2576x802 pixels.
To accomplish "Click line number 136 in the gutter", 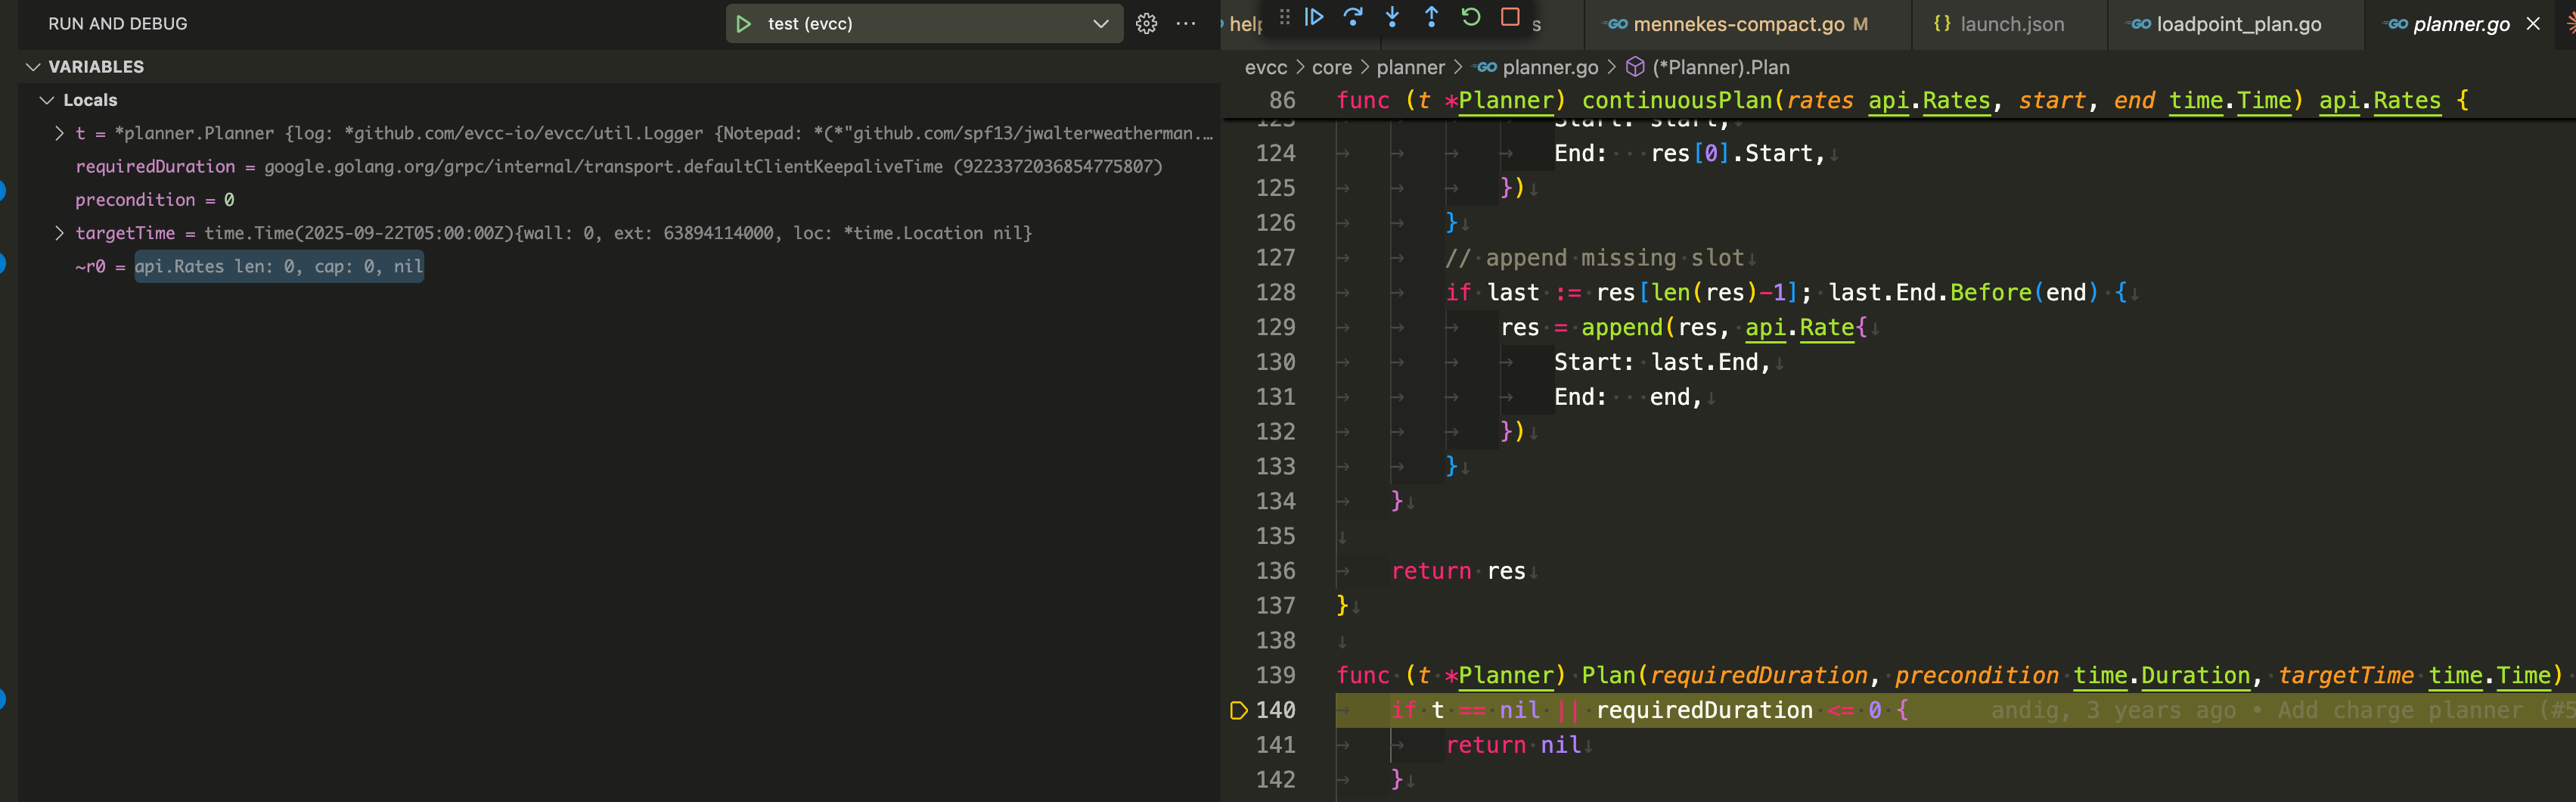I will tap(1275, 571).
